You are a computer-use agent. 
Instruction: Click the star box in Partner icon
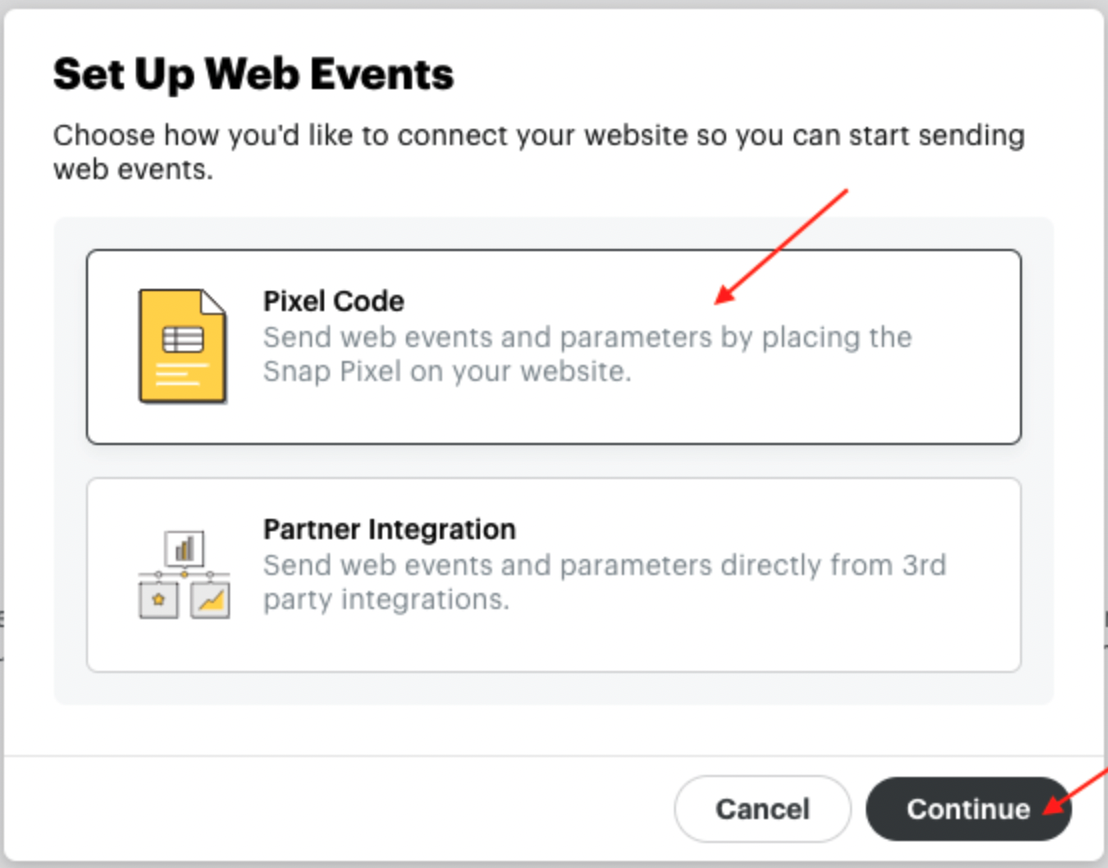158,600
